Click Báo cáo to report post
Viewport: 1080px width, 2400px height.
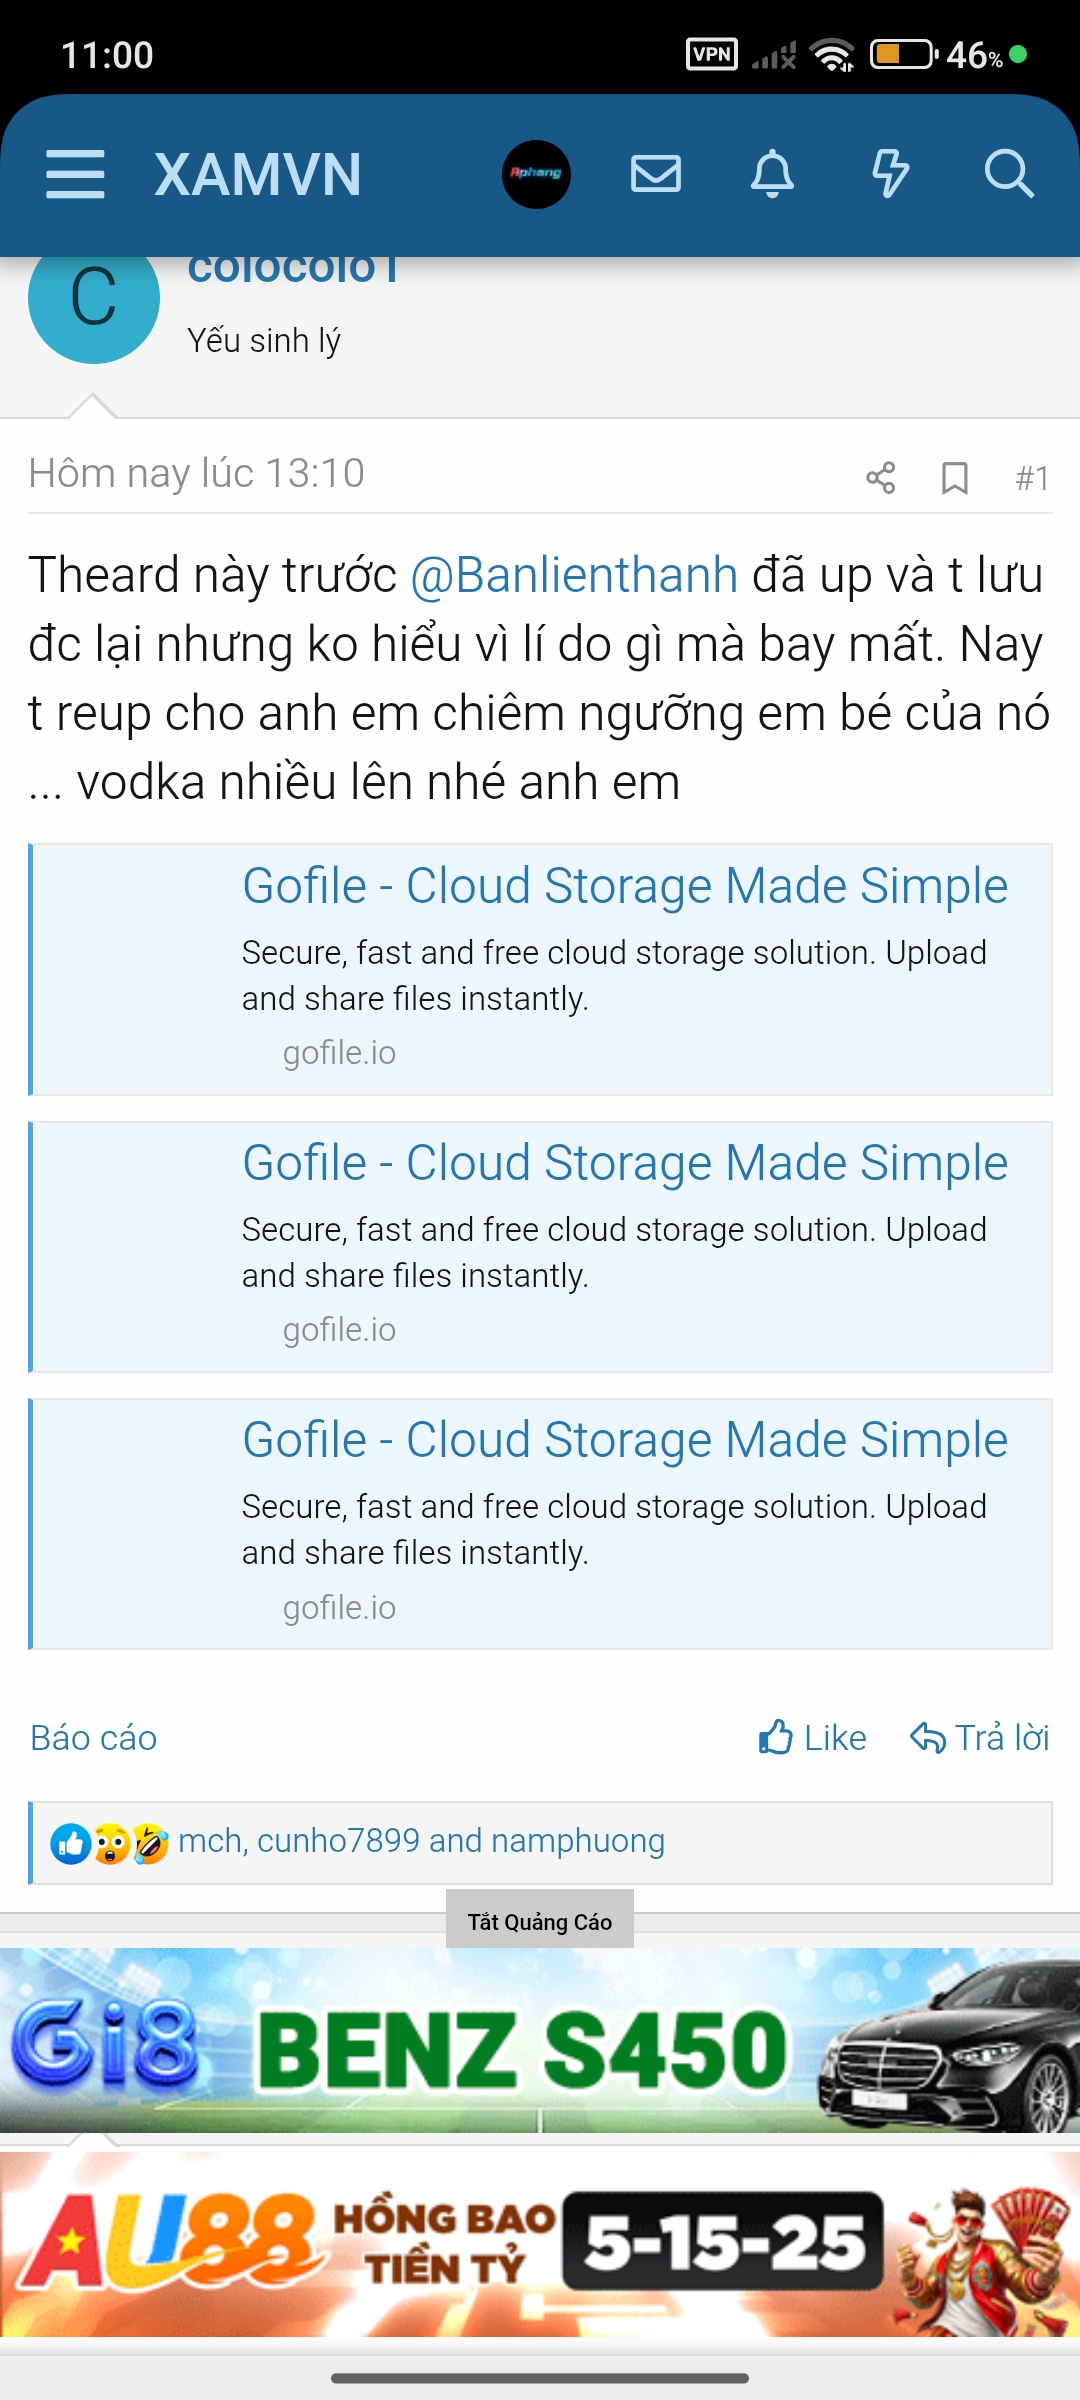(94, 1738)
